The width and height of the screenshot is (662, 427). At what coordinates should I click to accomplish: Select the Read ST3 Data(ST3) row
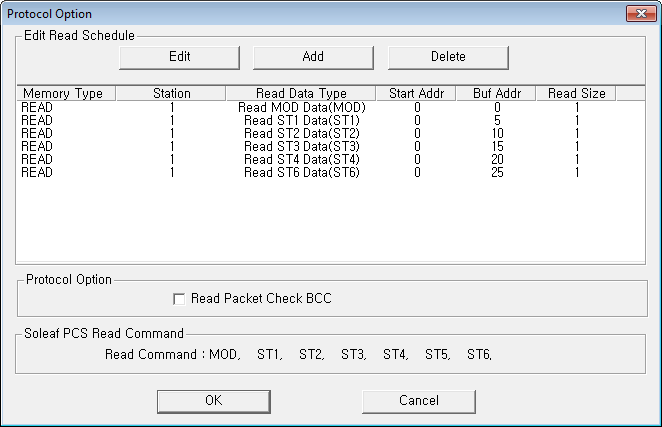coord(331,147)
